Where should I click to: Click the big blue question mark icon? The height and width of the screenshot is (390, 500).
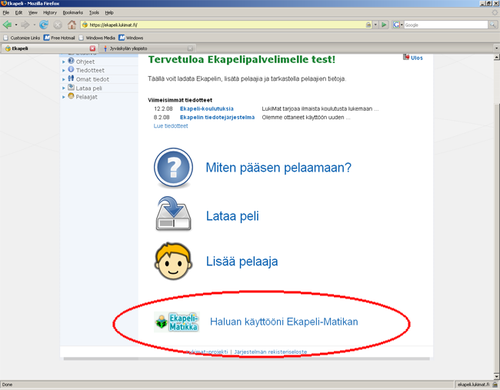[173, 168]
